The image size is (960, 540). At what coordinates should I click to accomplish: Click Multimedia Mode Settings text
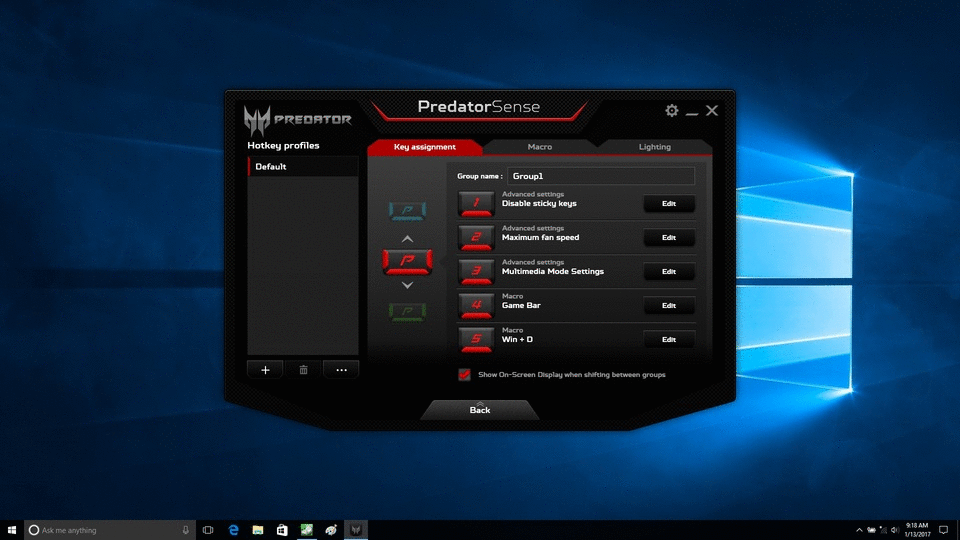tap(552, 271)
